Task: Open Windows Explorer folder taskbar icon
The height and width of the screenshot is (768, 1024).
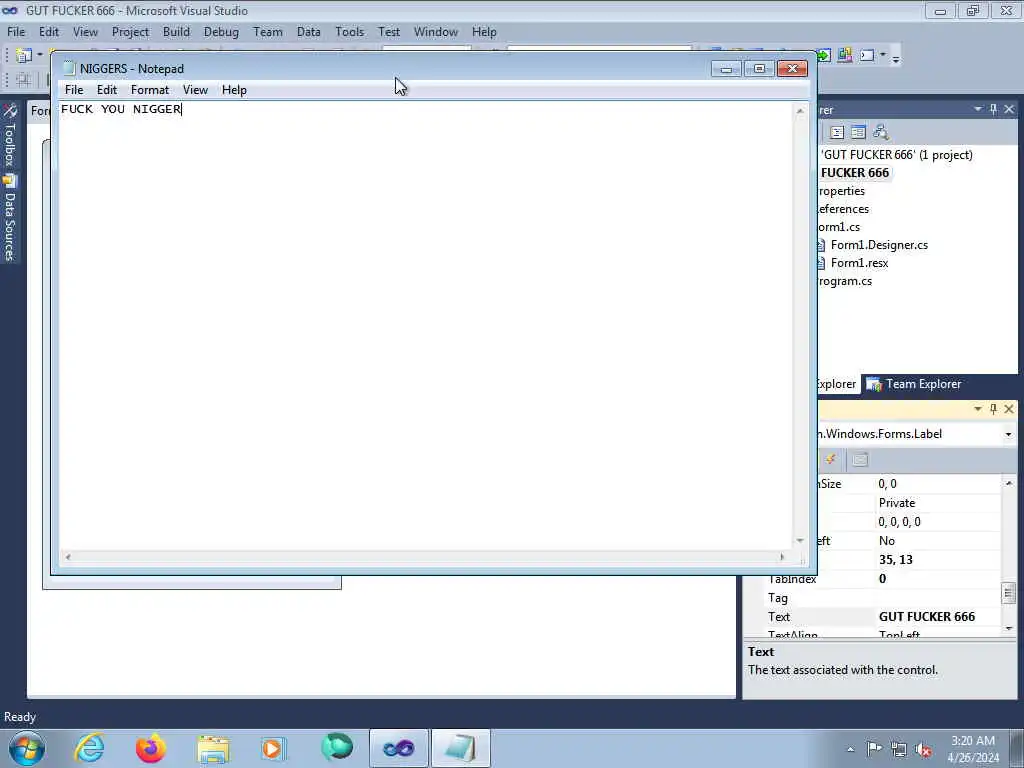Action: 213,748
